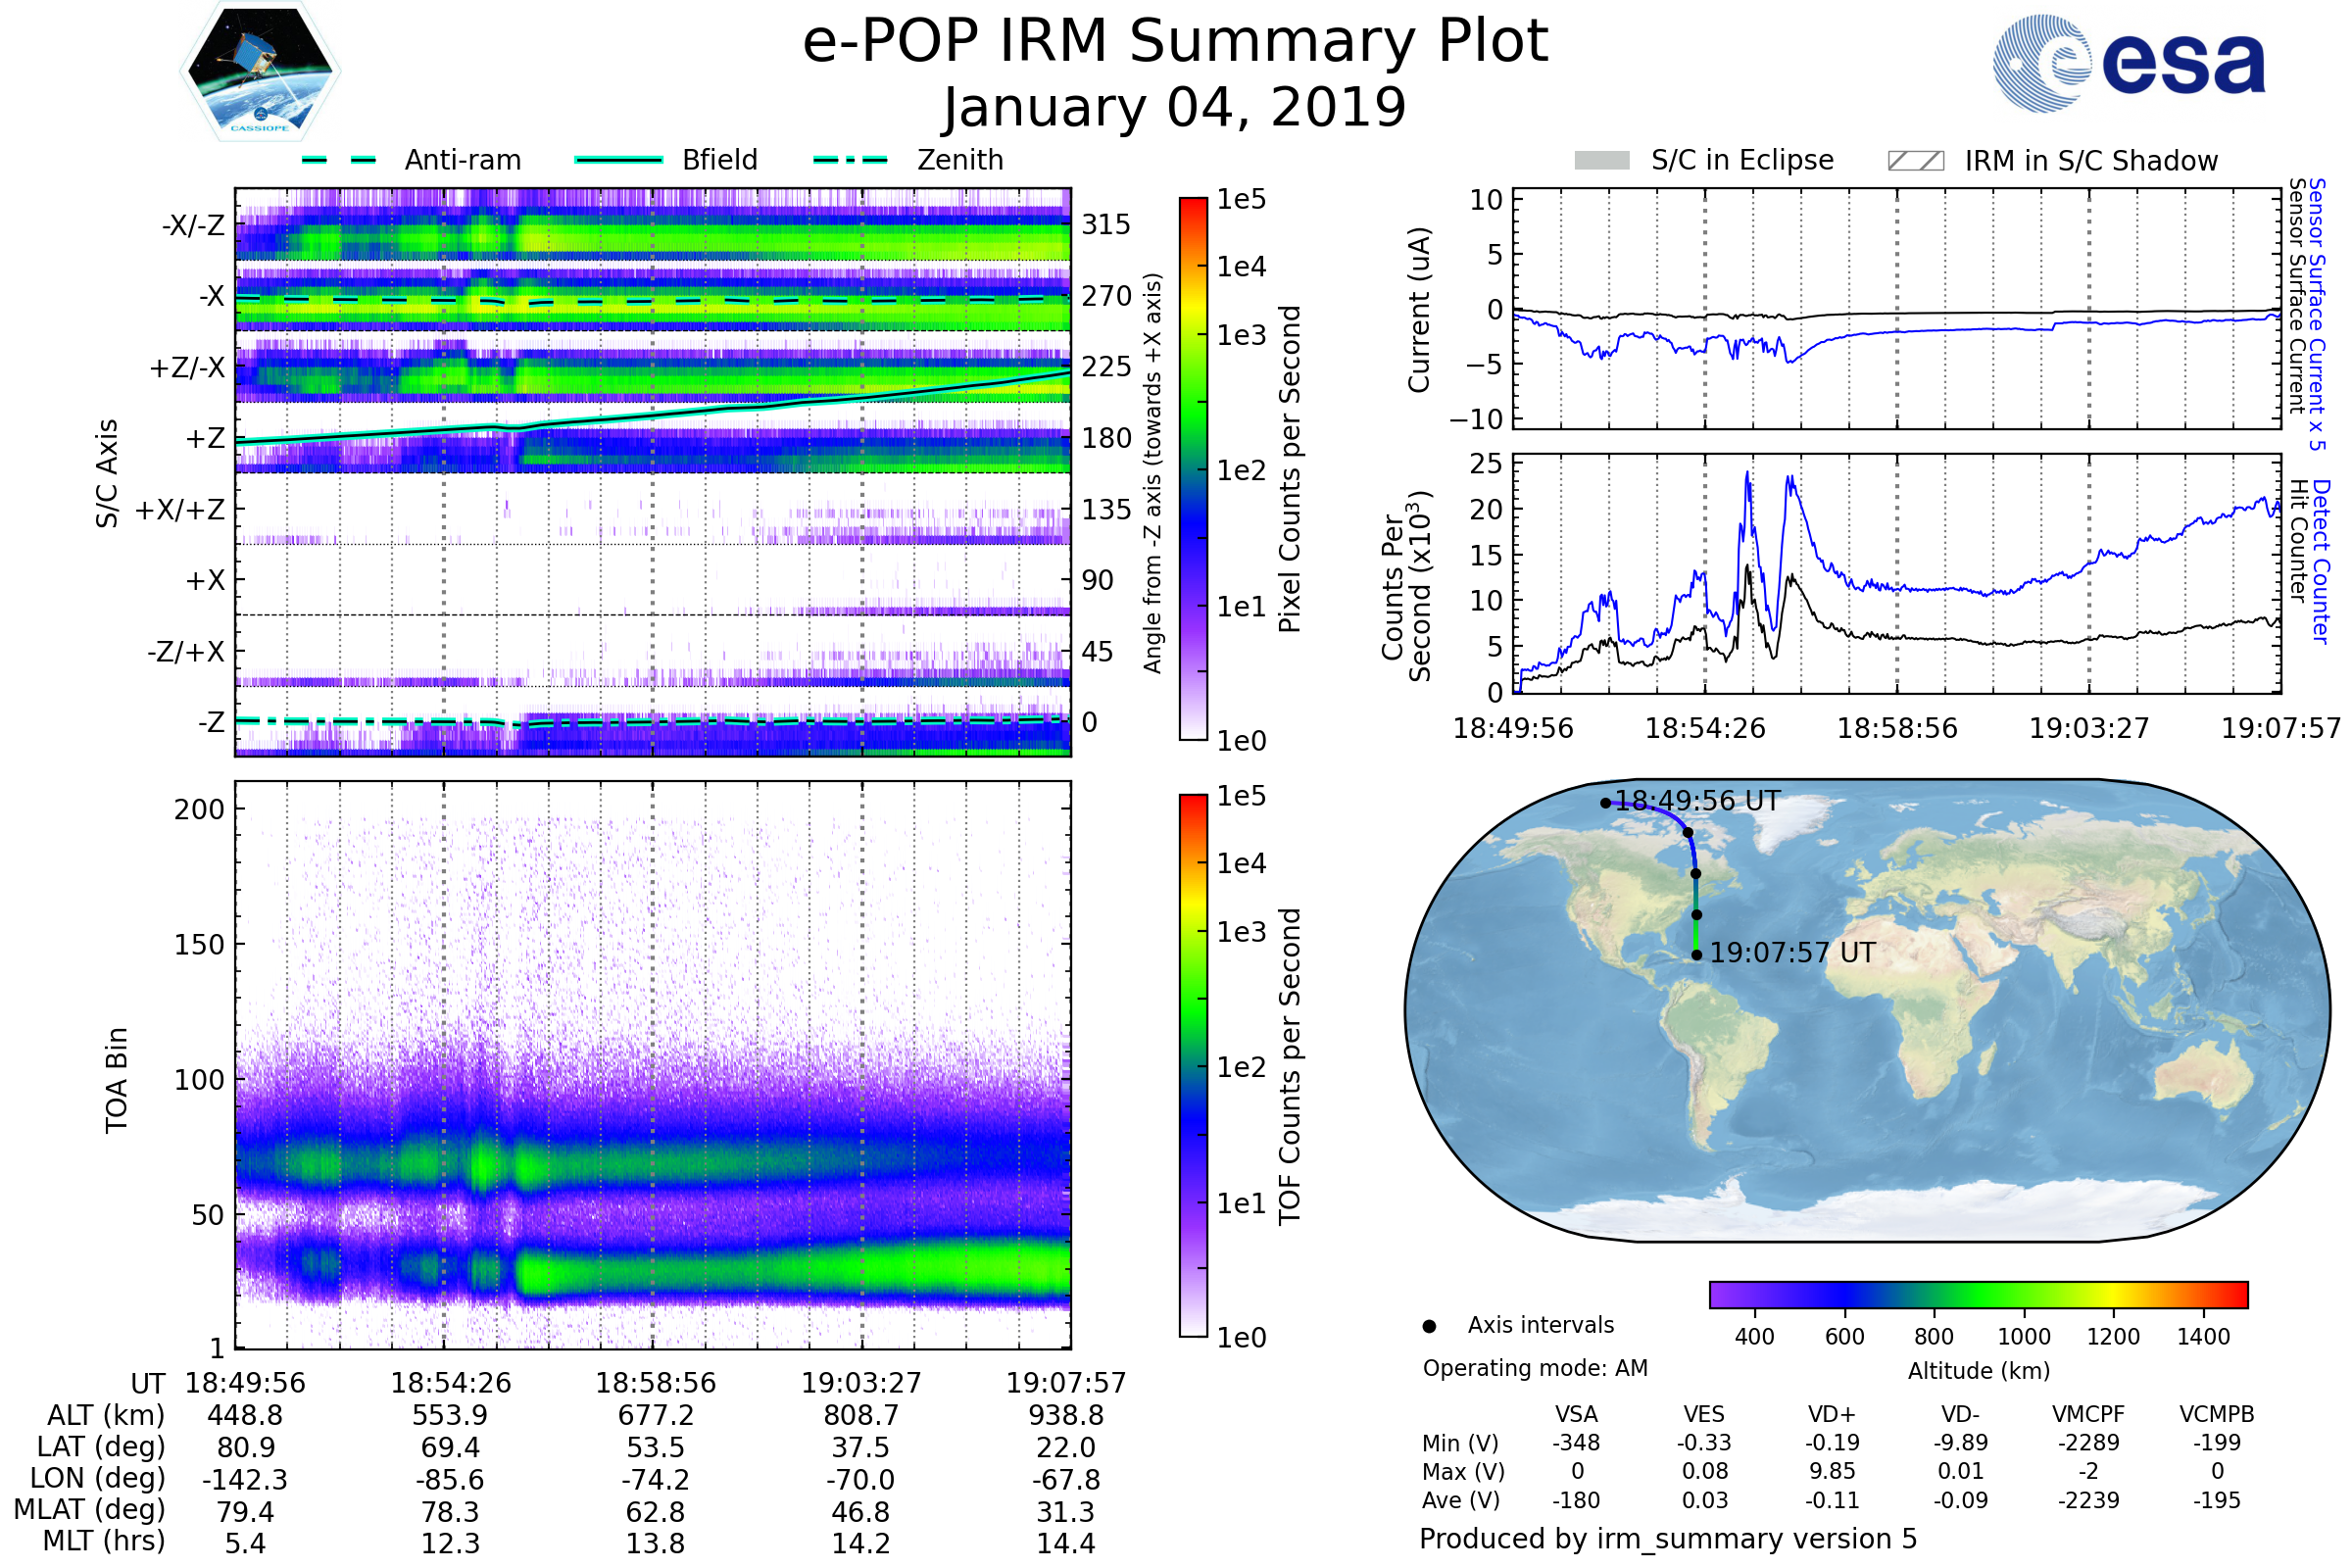Click the VMCPF voltage column header
The height and width of the screenshot is (1568, 2352).
(x=2088, y=1414)
